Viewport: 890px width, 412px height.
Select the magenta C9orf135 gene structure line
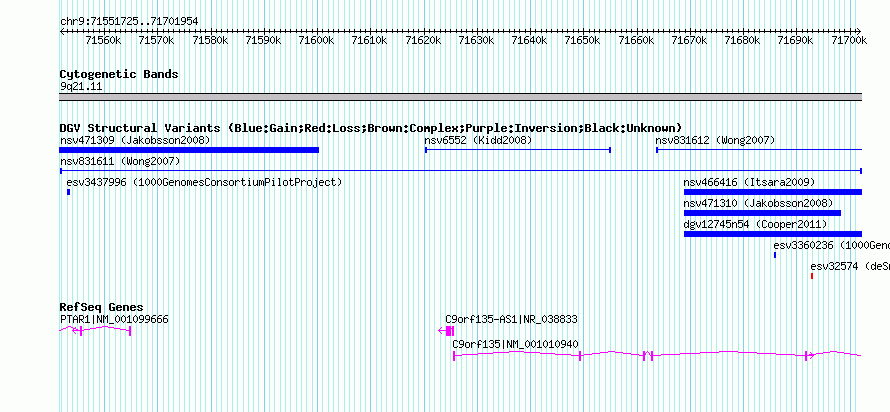click(x=657, y=355)
